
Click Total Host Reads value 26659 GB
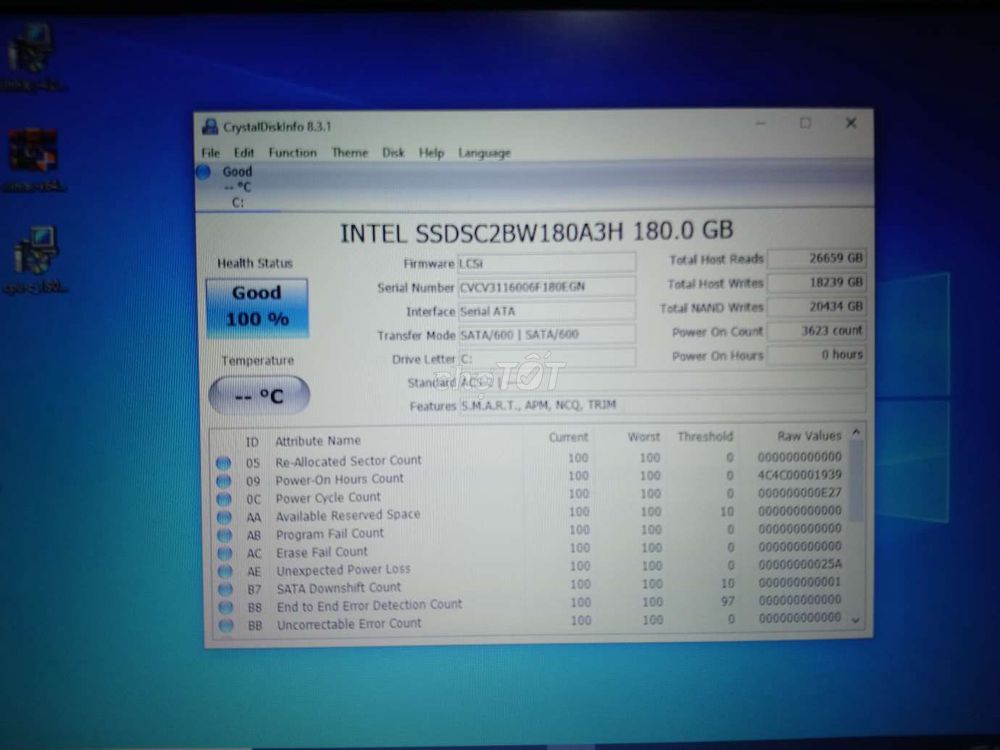(x=816, y=258)
